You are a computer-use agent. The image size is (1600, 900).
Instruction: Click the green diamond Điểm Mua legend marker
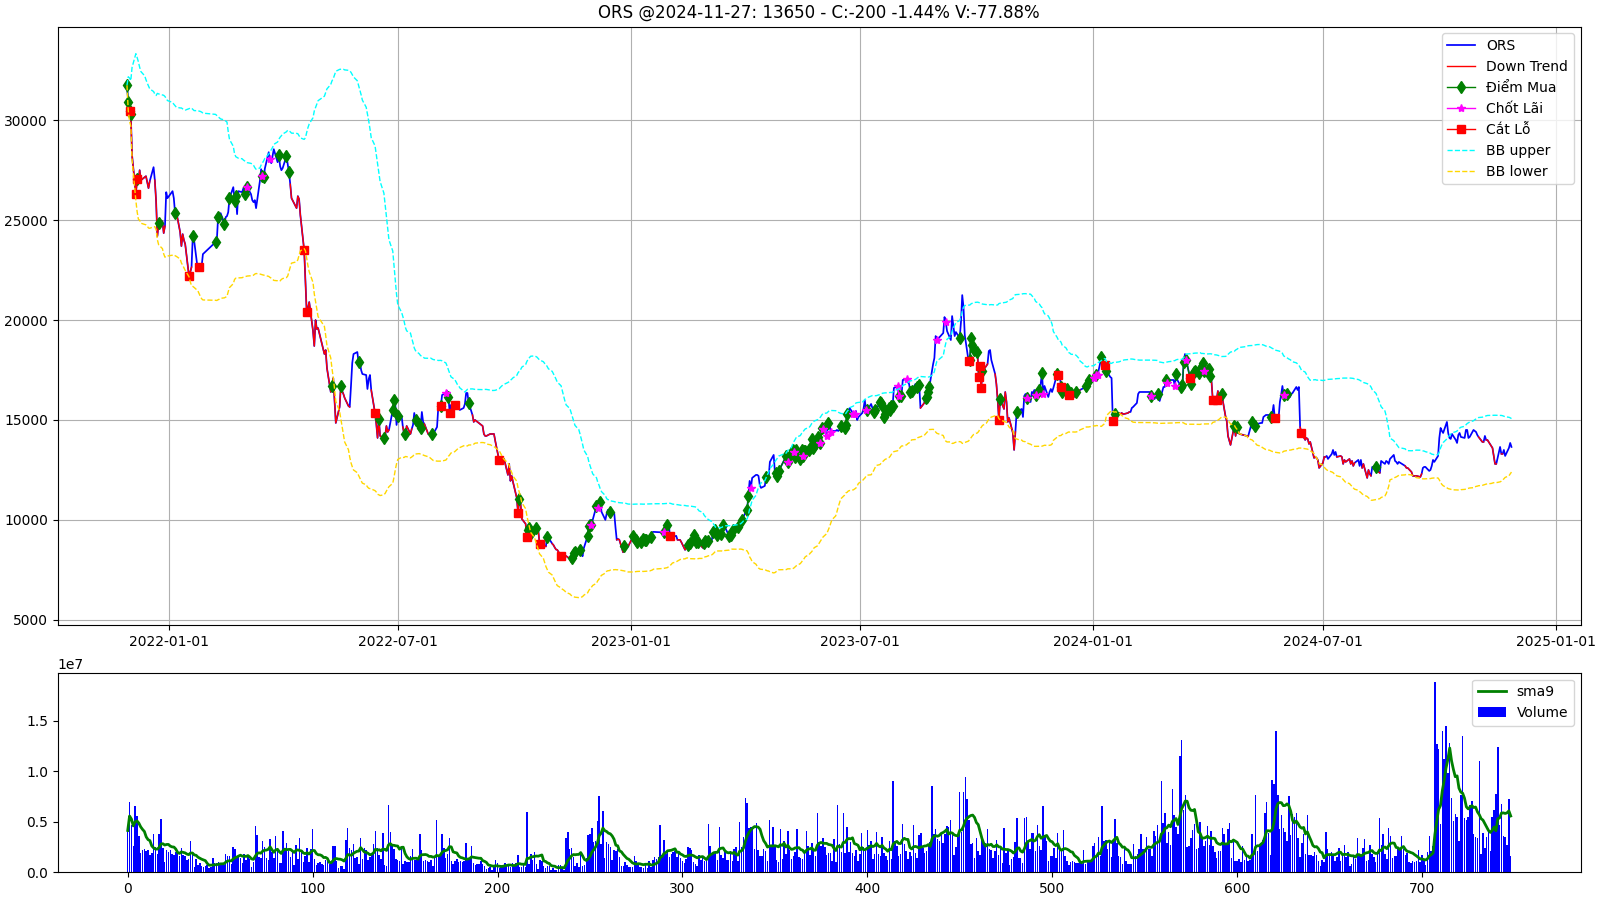1461,87
